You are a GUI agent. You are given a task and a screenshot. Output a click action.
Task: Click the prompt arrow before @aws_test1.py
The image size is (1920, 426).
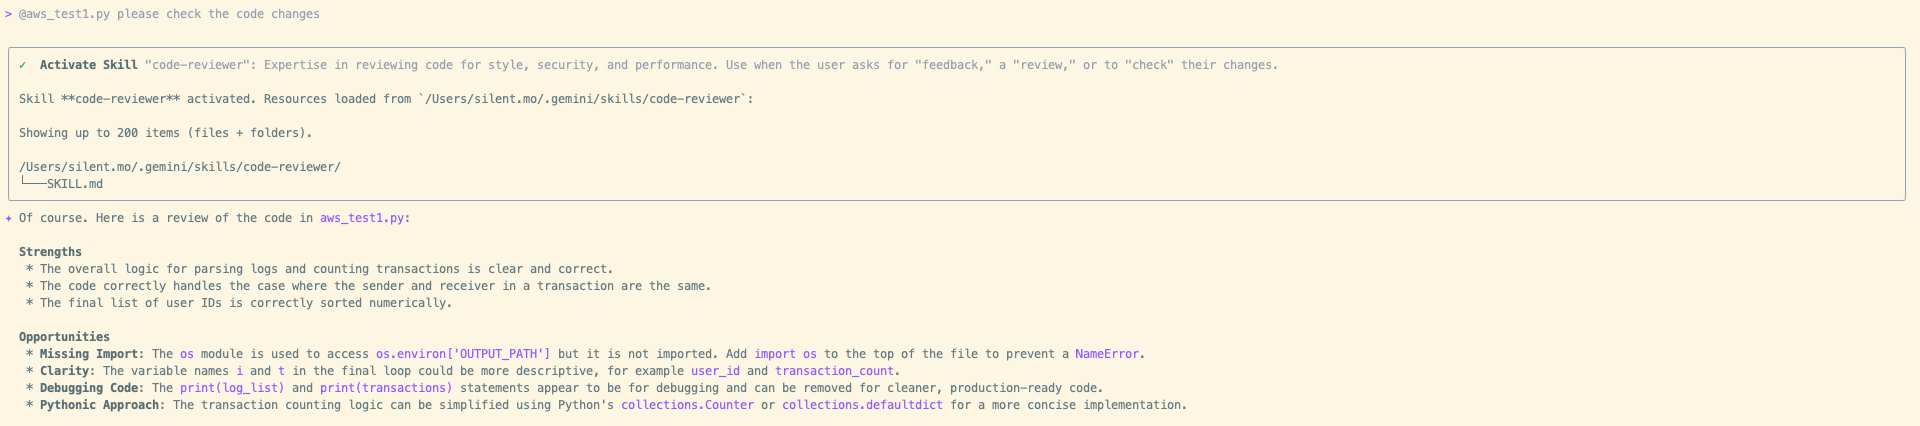9,14
